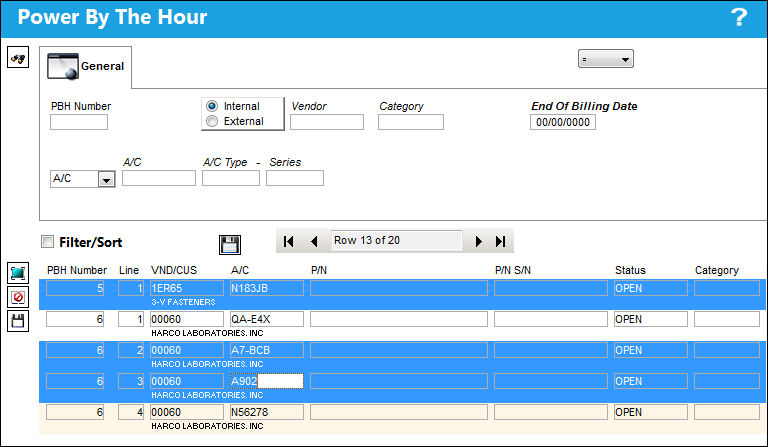This screenshot has height=447, width=768.
Task: Click the A902 A/C edit field
Action: coord(266,381)
